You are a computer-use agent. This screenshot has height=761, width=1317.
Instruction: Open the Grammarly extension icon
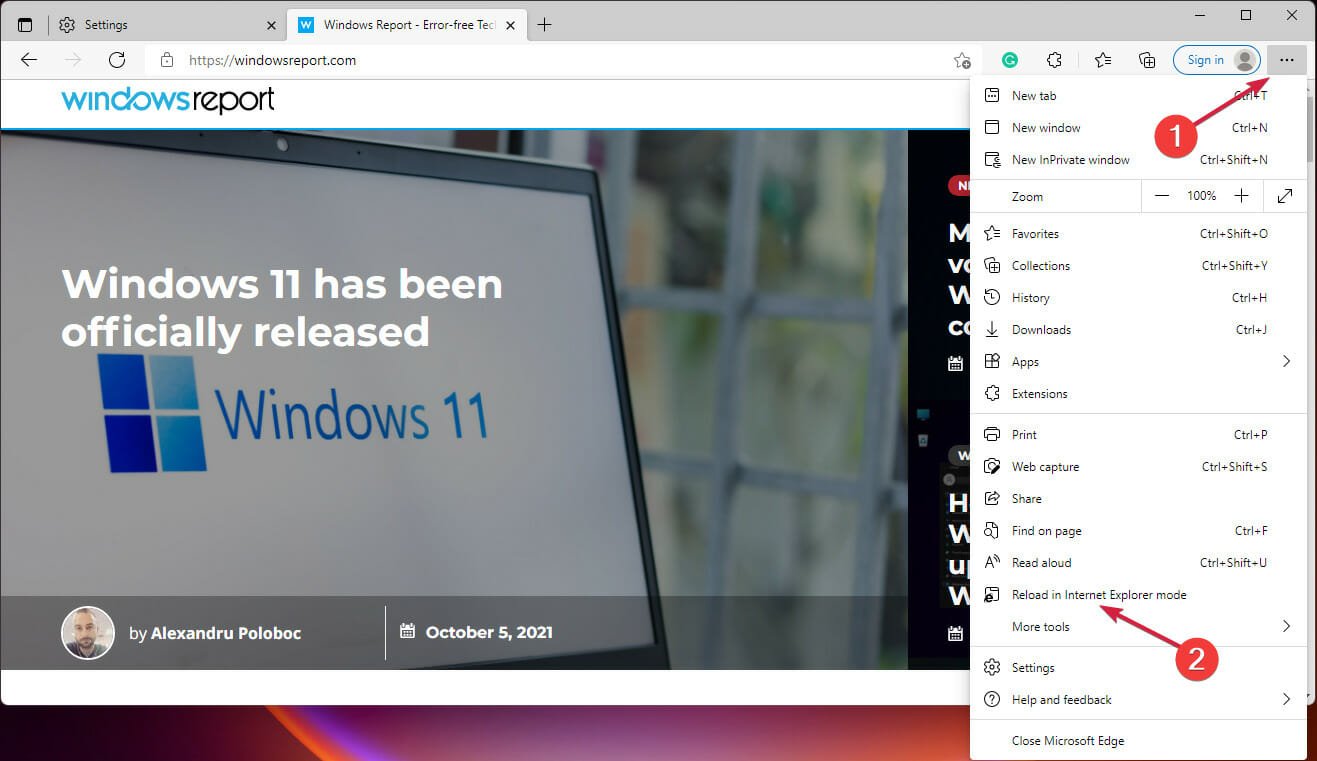click(x=1010, y=60)
